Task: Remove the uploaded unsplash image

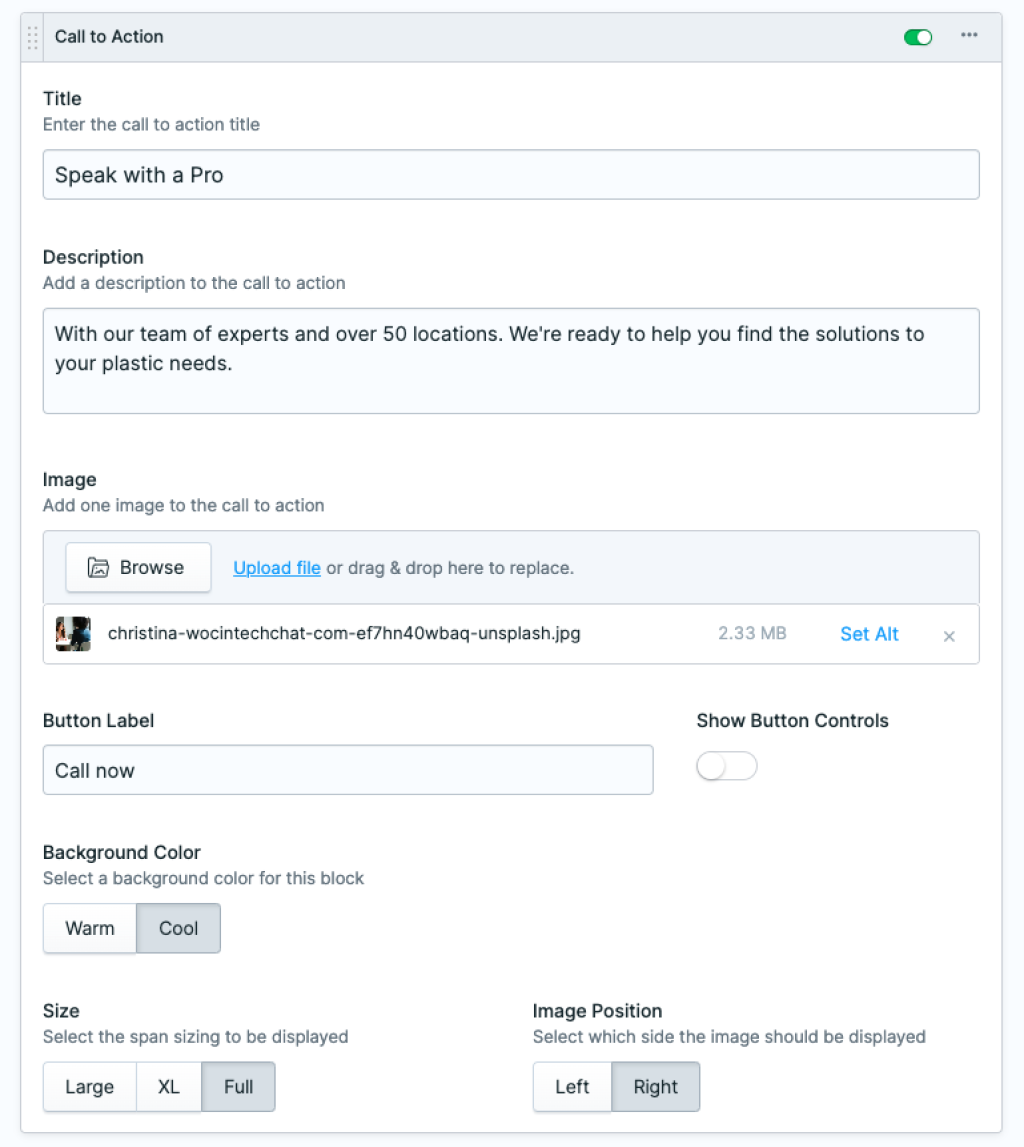Action: click(x=948, y=635)
